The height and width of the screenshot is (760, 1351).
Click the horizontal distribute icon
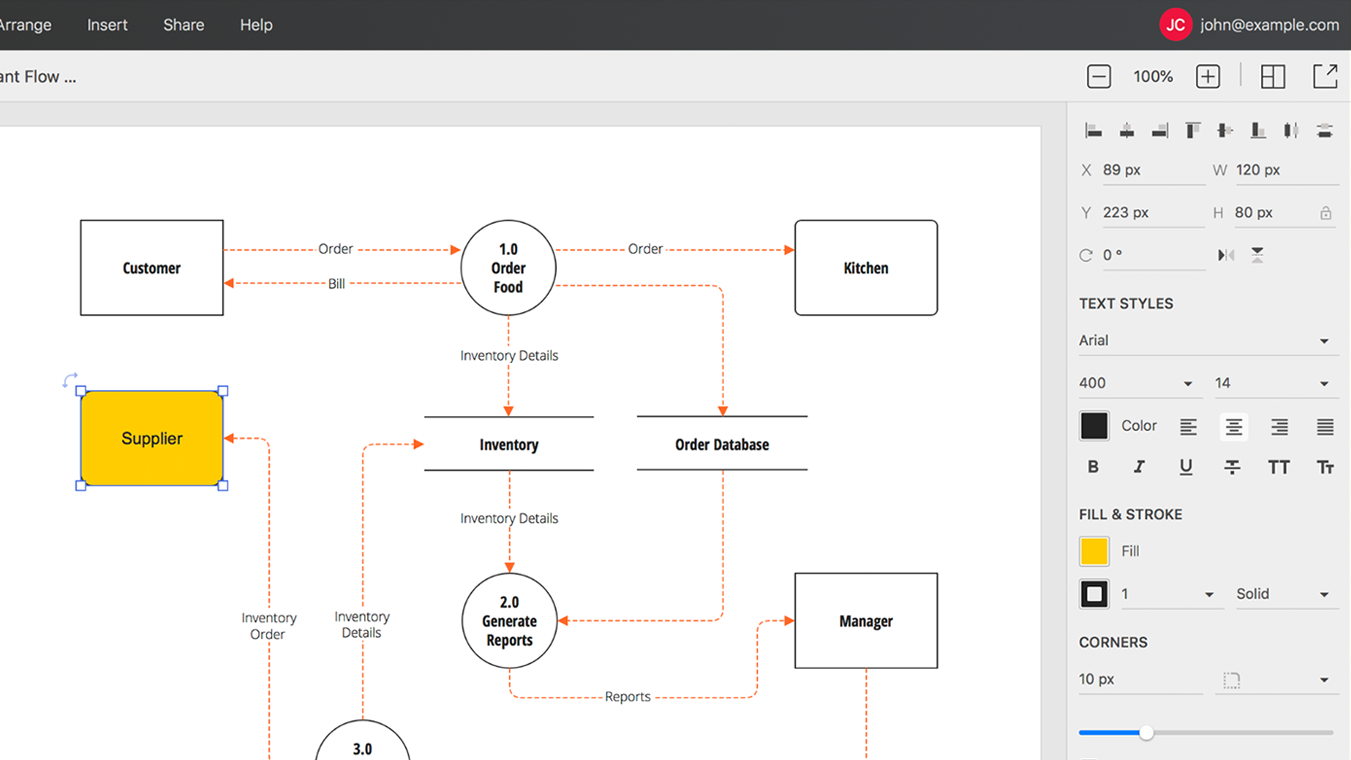(x=1291, y=130)
